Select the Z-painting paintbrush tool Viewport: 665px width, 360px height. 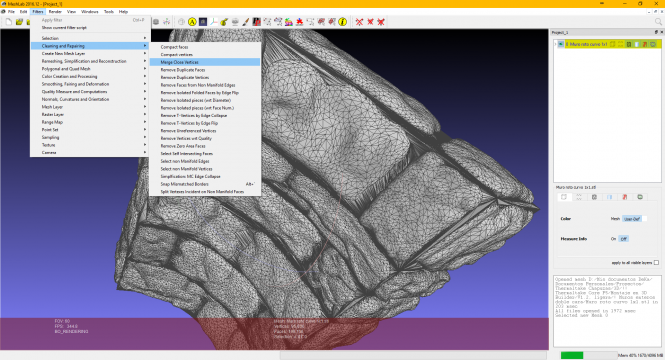coord(246,22)
